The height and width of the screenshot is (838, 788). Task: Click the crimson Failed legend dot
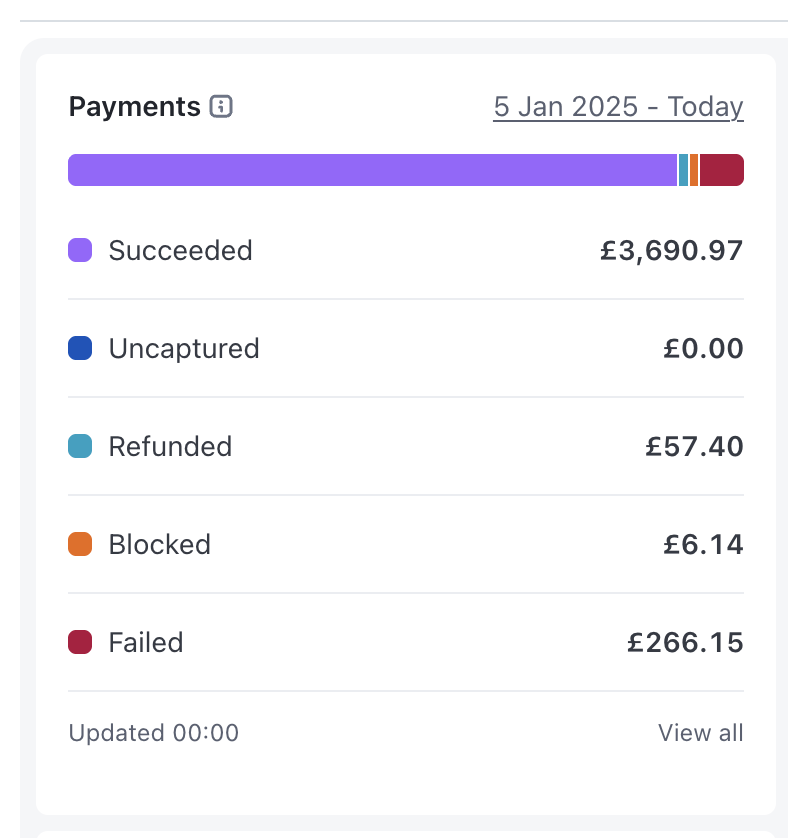80,642
